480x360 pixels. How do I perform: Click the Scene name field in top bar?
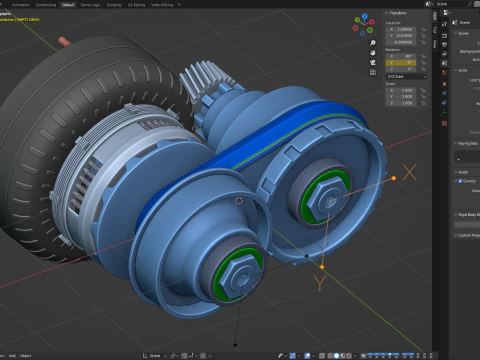coord(450,4)
